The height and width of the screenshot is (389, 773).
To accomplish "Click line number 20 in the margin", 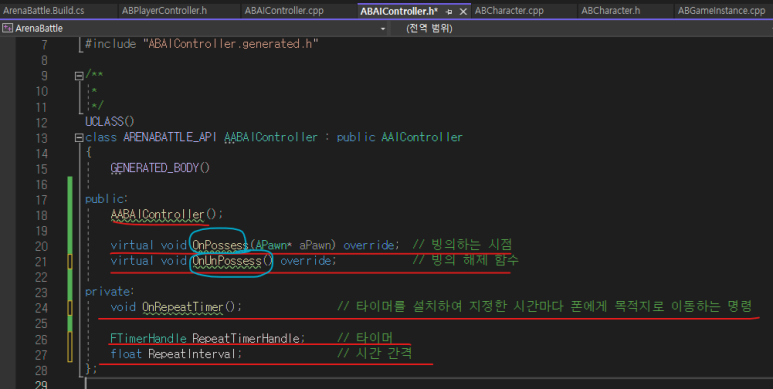I will (x=41, y=246).
